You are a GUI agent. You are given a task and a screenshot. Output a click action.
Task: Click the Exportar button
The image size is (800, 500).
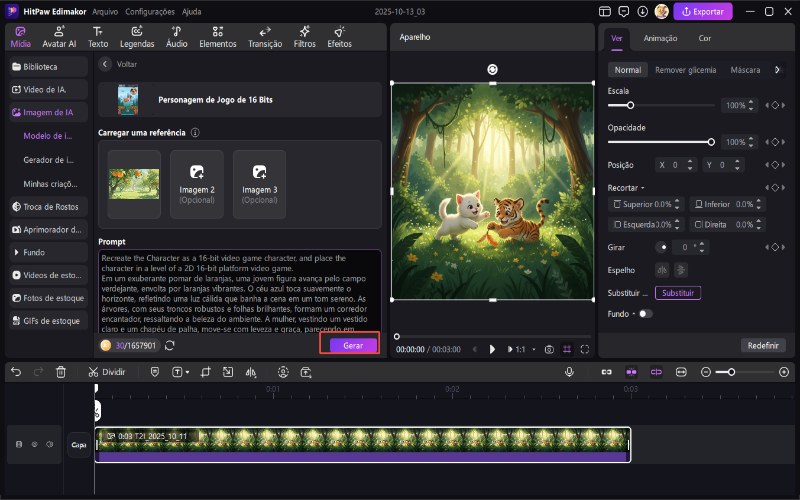(x=702, y=12)
